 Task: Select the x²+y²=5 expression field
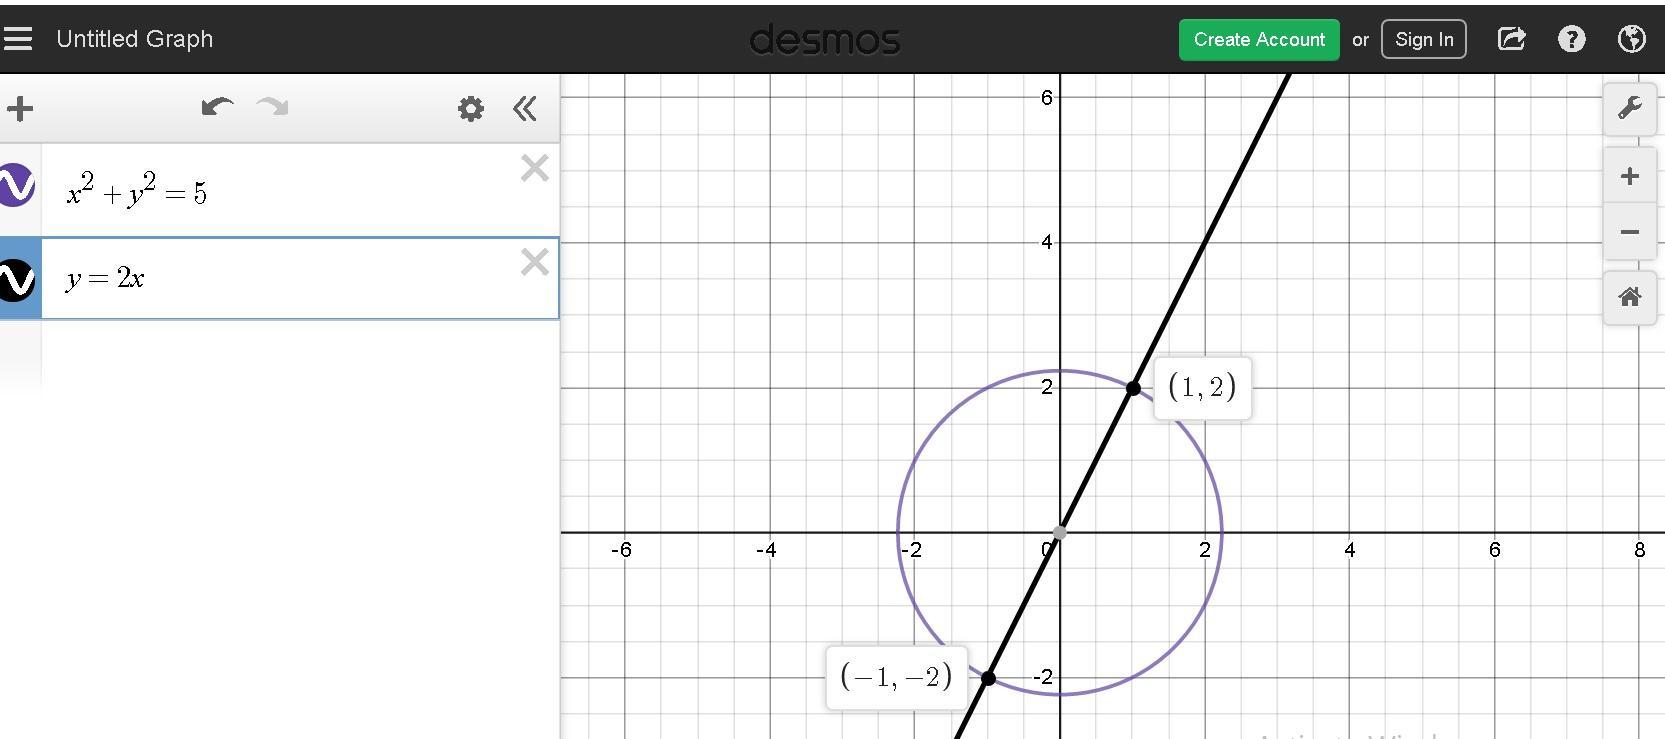[300, 191]
